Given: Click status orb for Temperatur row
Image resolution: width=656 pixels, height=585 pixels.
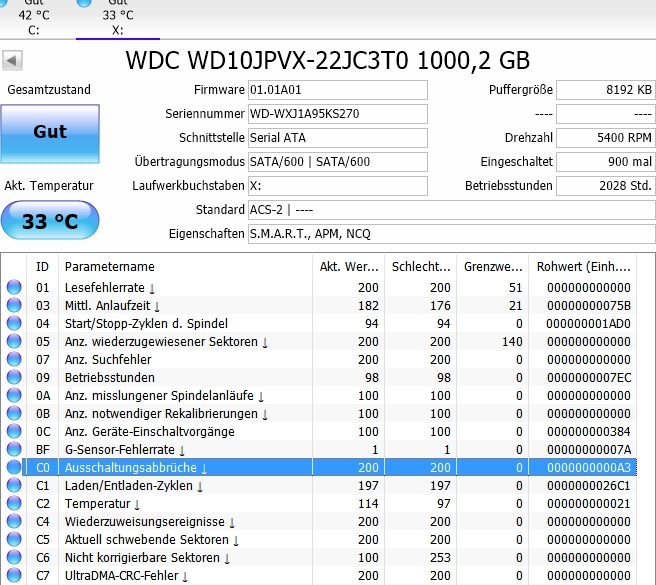Looking at the screenshot, I should click(14, 503).
